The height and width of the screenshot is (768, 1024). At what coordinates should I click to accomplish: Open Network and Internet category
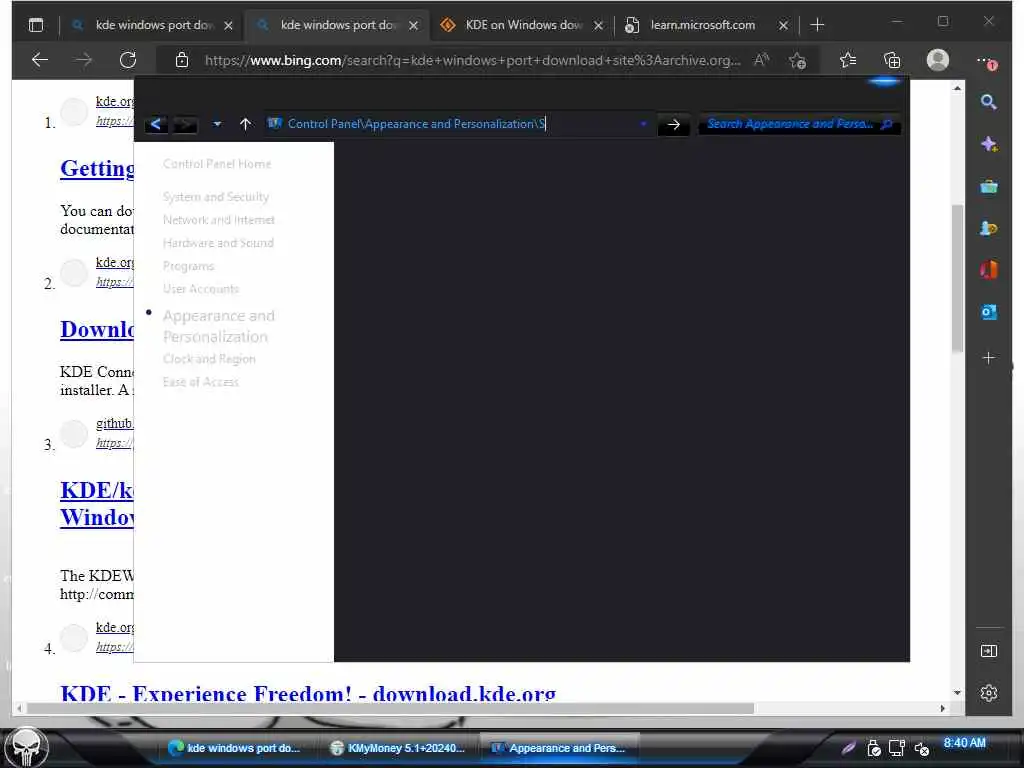pos(219,220)
